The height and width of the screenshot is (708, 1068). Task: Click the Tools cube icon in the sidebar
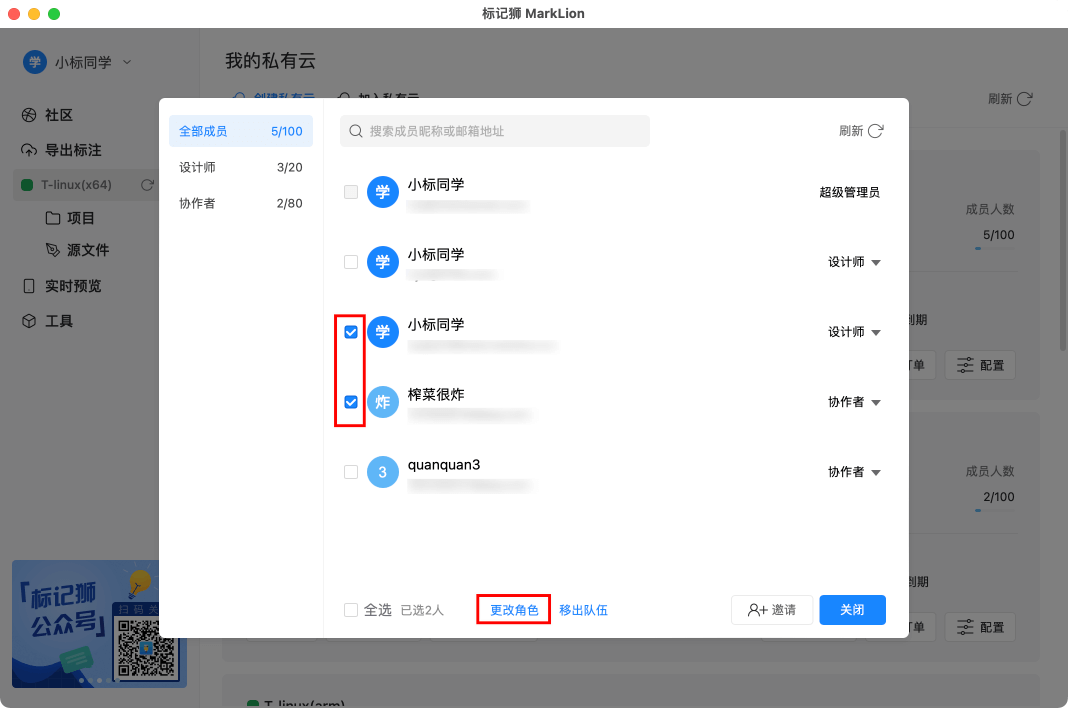29,321
